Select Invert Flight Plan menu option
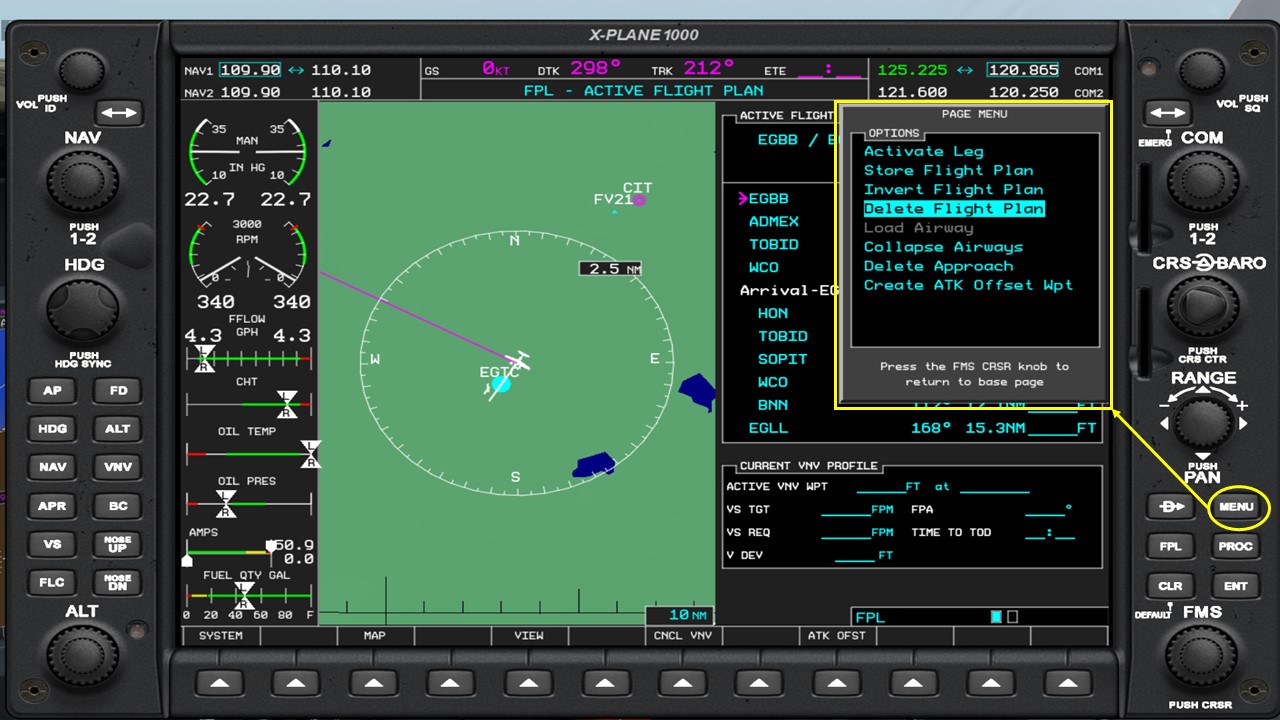Screen dimensions: 1280x720 [954, 190]
